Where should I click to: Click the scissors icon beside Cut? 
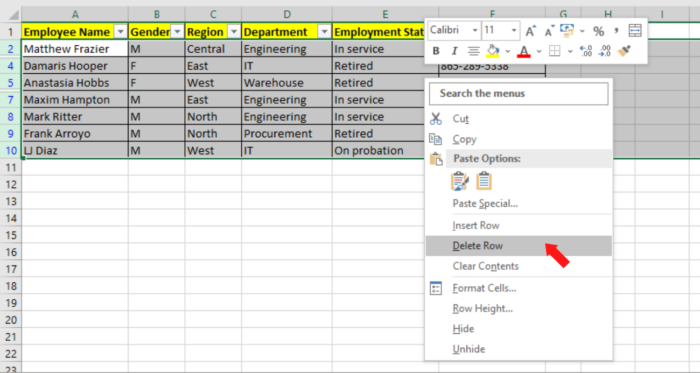point(436,119)
